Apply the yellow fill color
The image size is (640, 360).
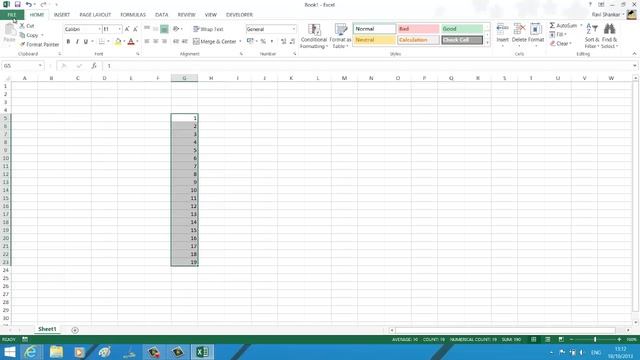[118, 41]
